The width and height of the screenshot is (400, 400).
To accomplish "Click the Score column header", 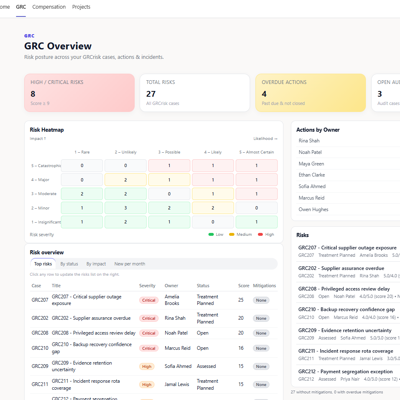I will 244,286.
